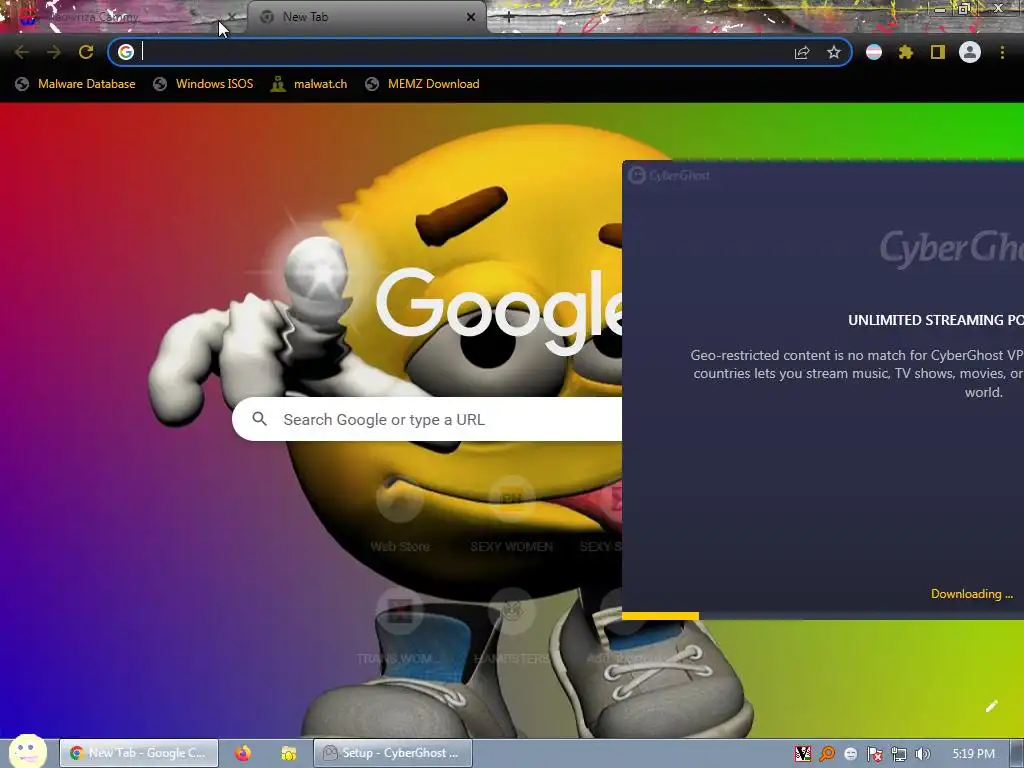Click the magnifier icon in Google search box

pos(259,419)
